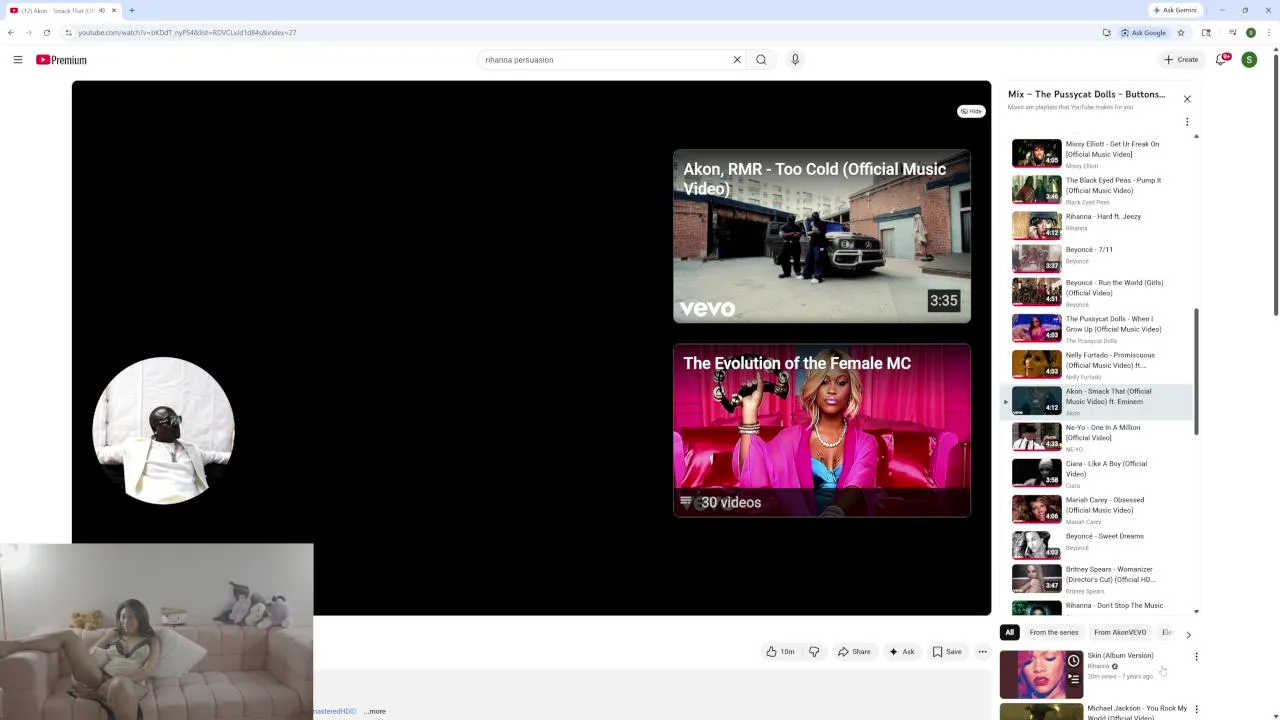Open The Evolution of the Female MC playlist

[822, 431]
